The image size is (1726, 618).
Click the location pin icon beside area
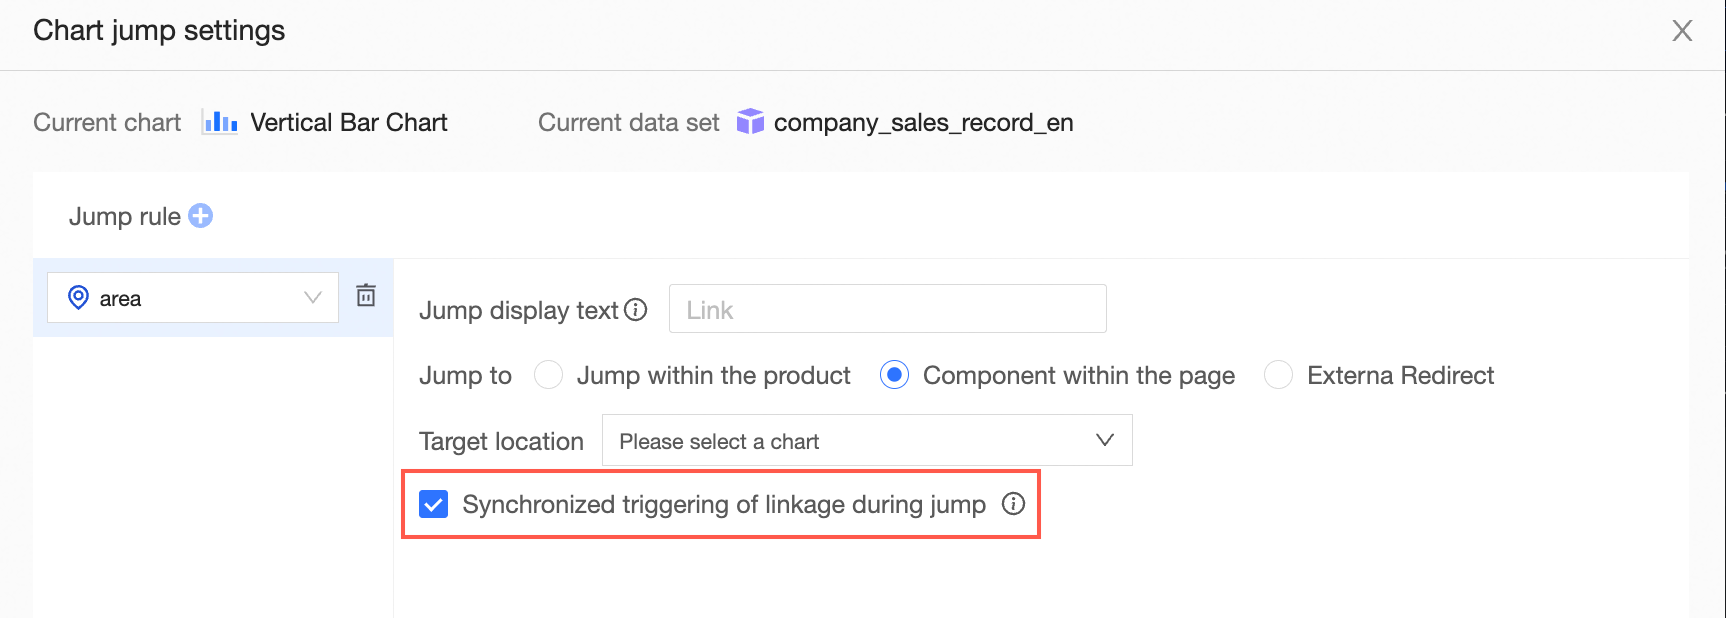(78, 298)
